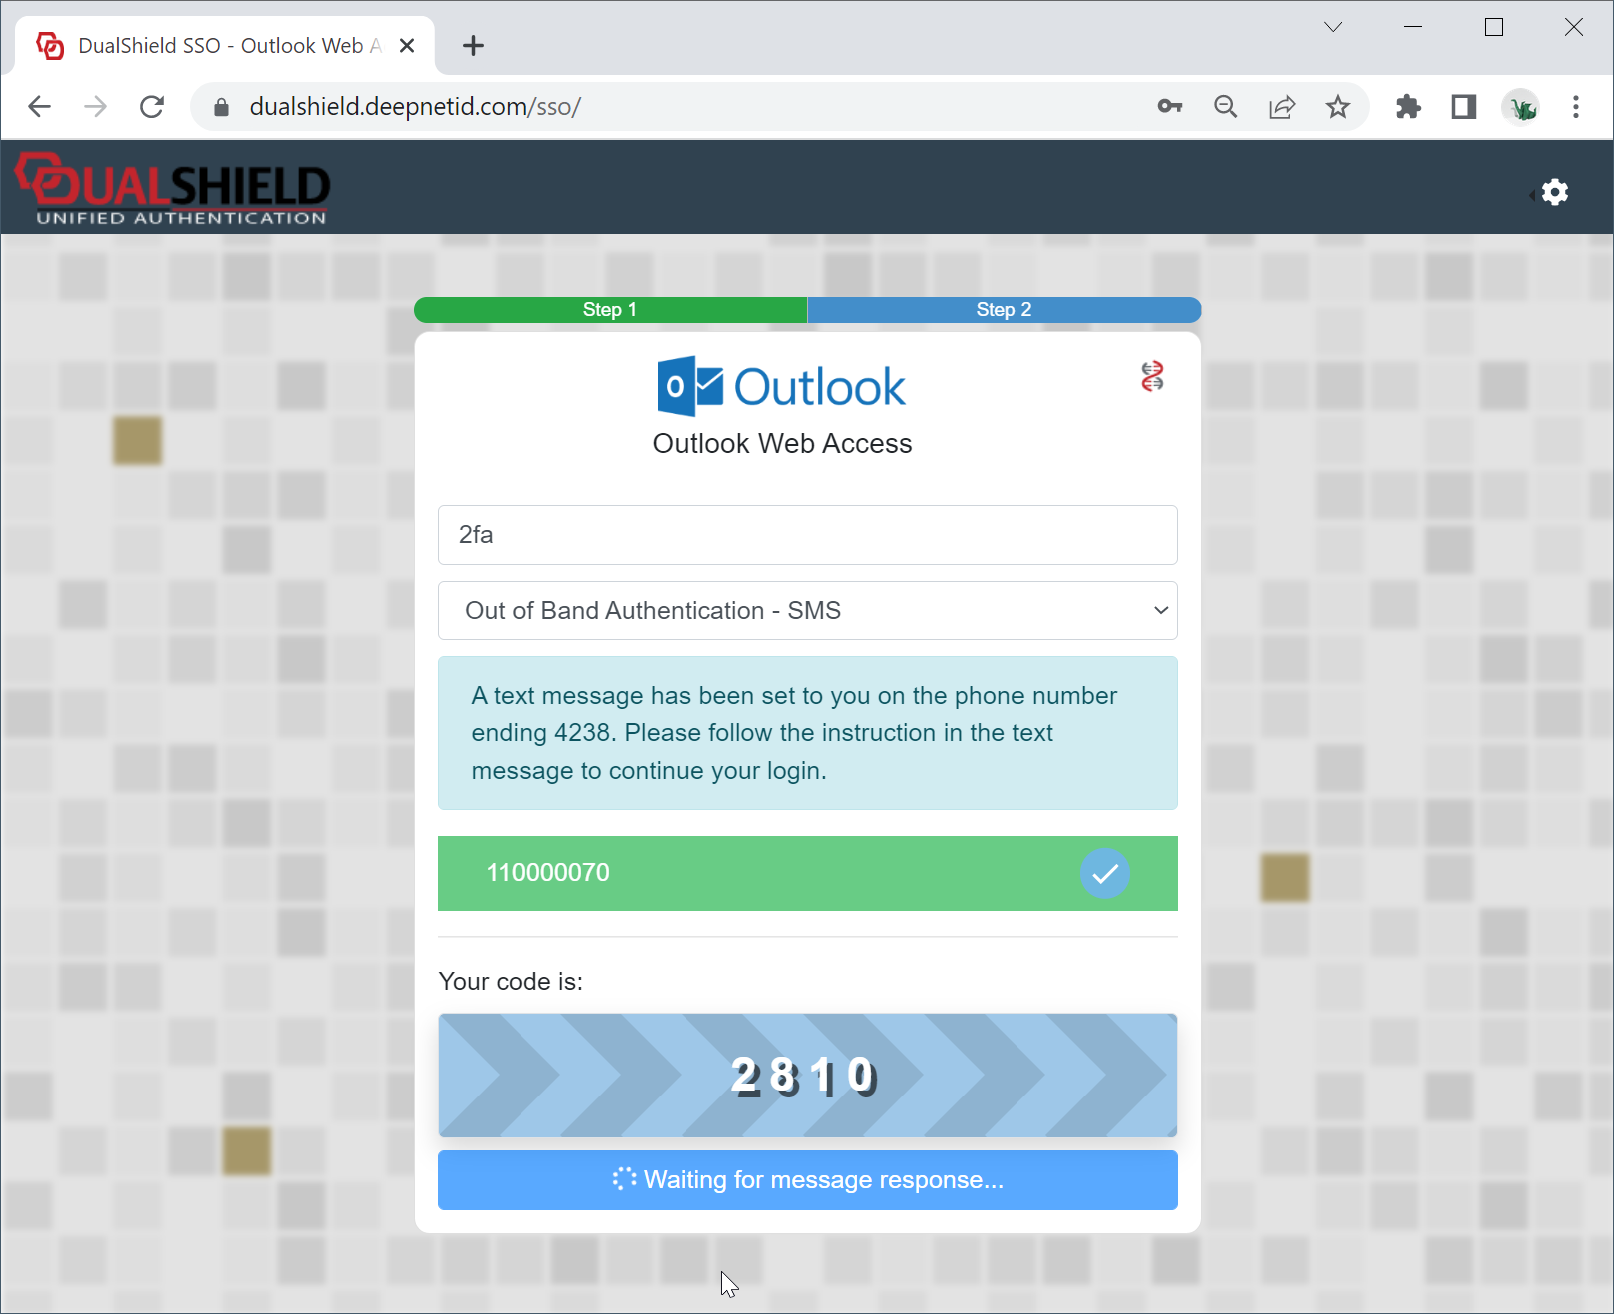The image size is (1614, 1314).
Task: Reload the current page
Action: 152,107
